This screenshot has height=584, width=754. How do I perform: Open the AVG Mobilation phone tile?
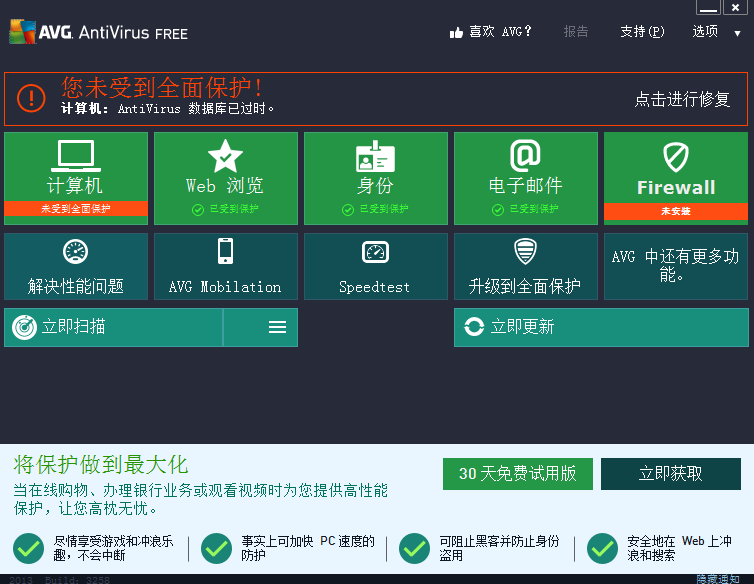225,266
